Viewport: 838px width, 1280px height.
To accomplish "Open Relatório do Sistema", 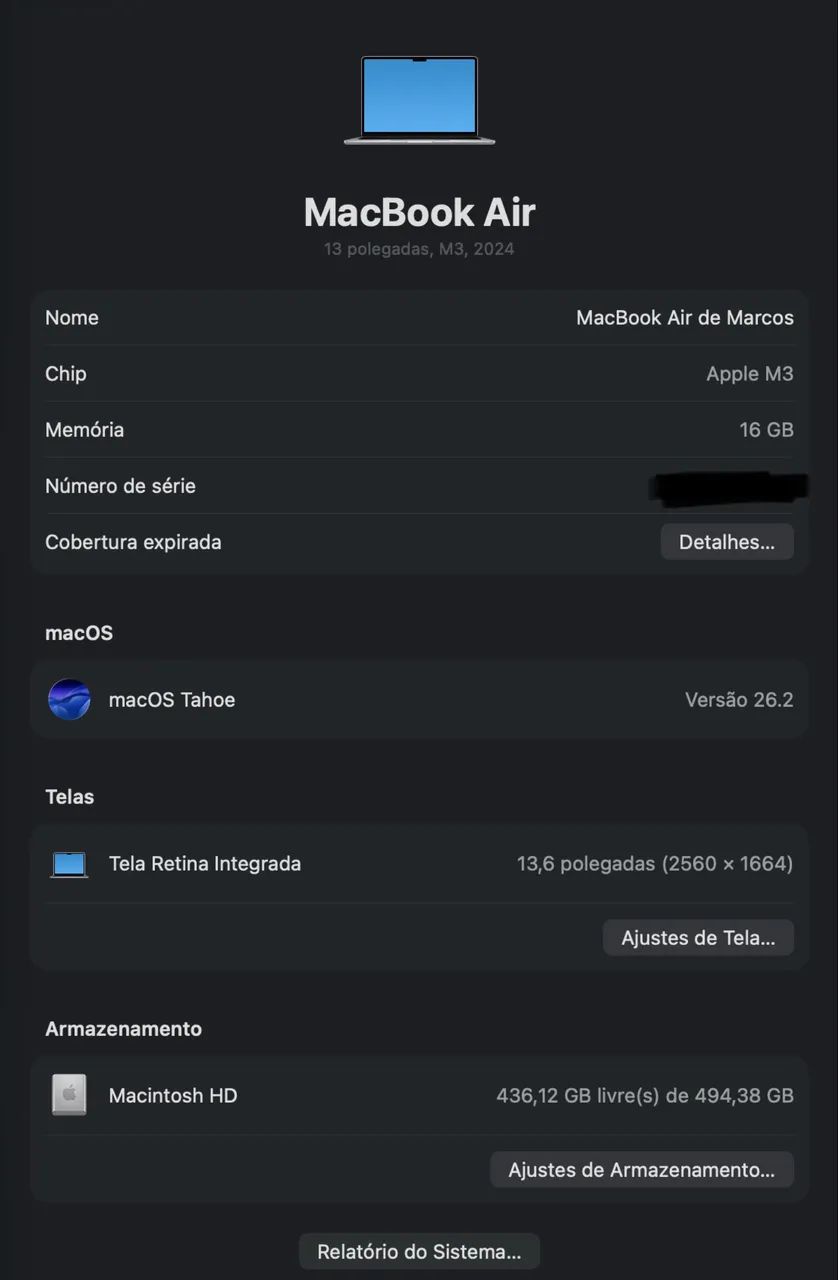I will 419,1251.
